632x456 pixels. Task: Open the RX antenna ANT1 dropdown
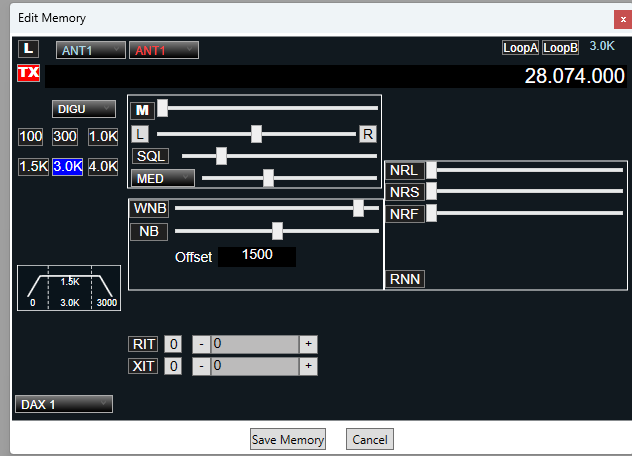click(x=91, y=50)
